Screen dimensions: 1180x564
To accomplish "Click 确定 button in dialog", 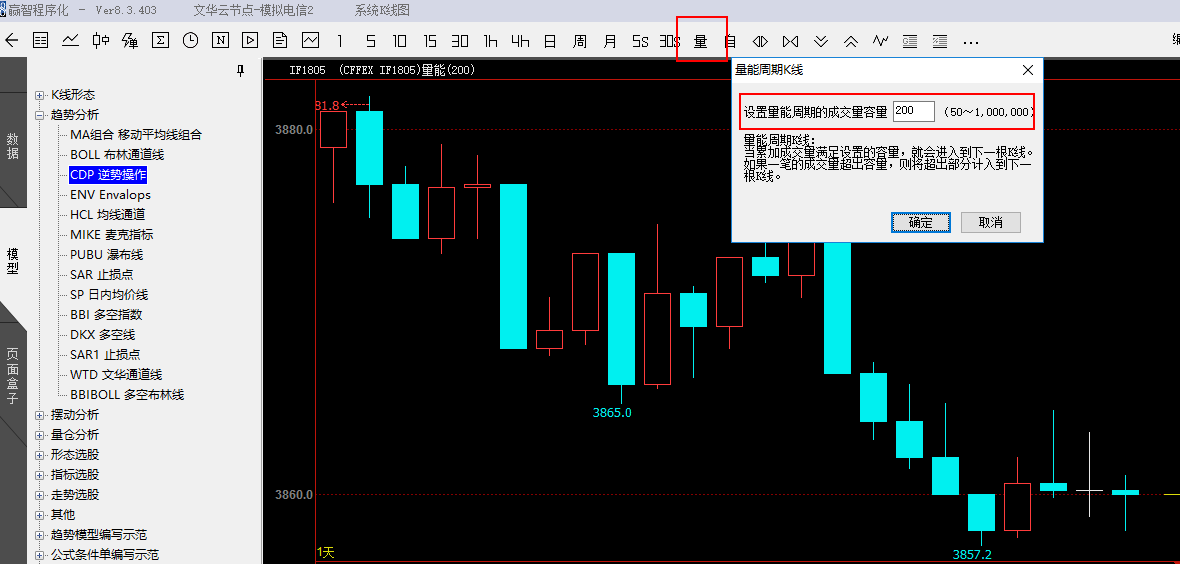I will pos(920,222).
